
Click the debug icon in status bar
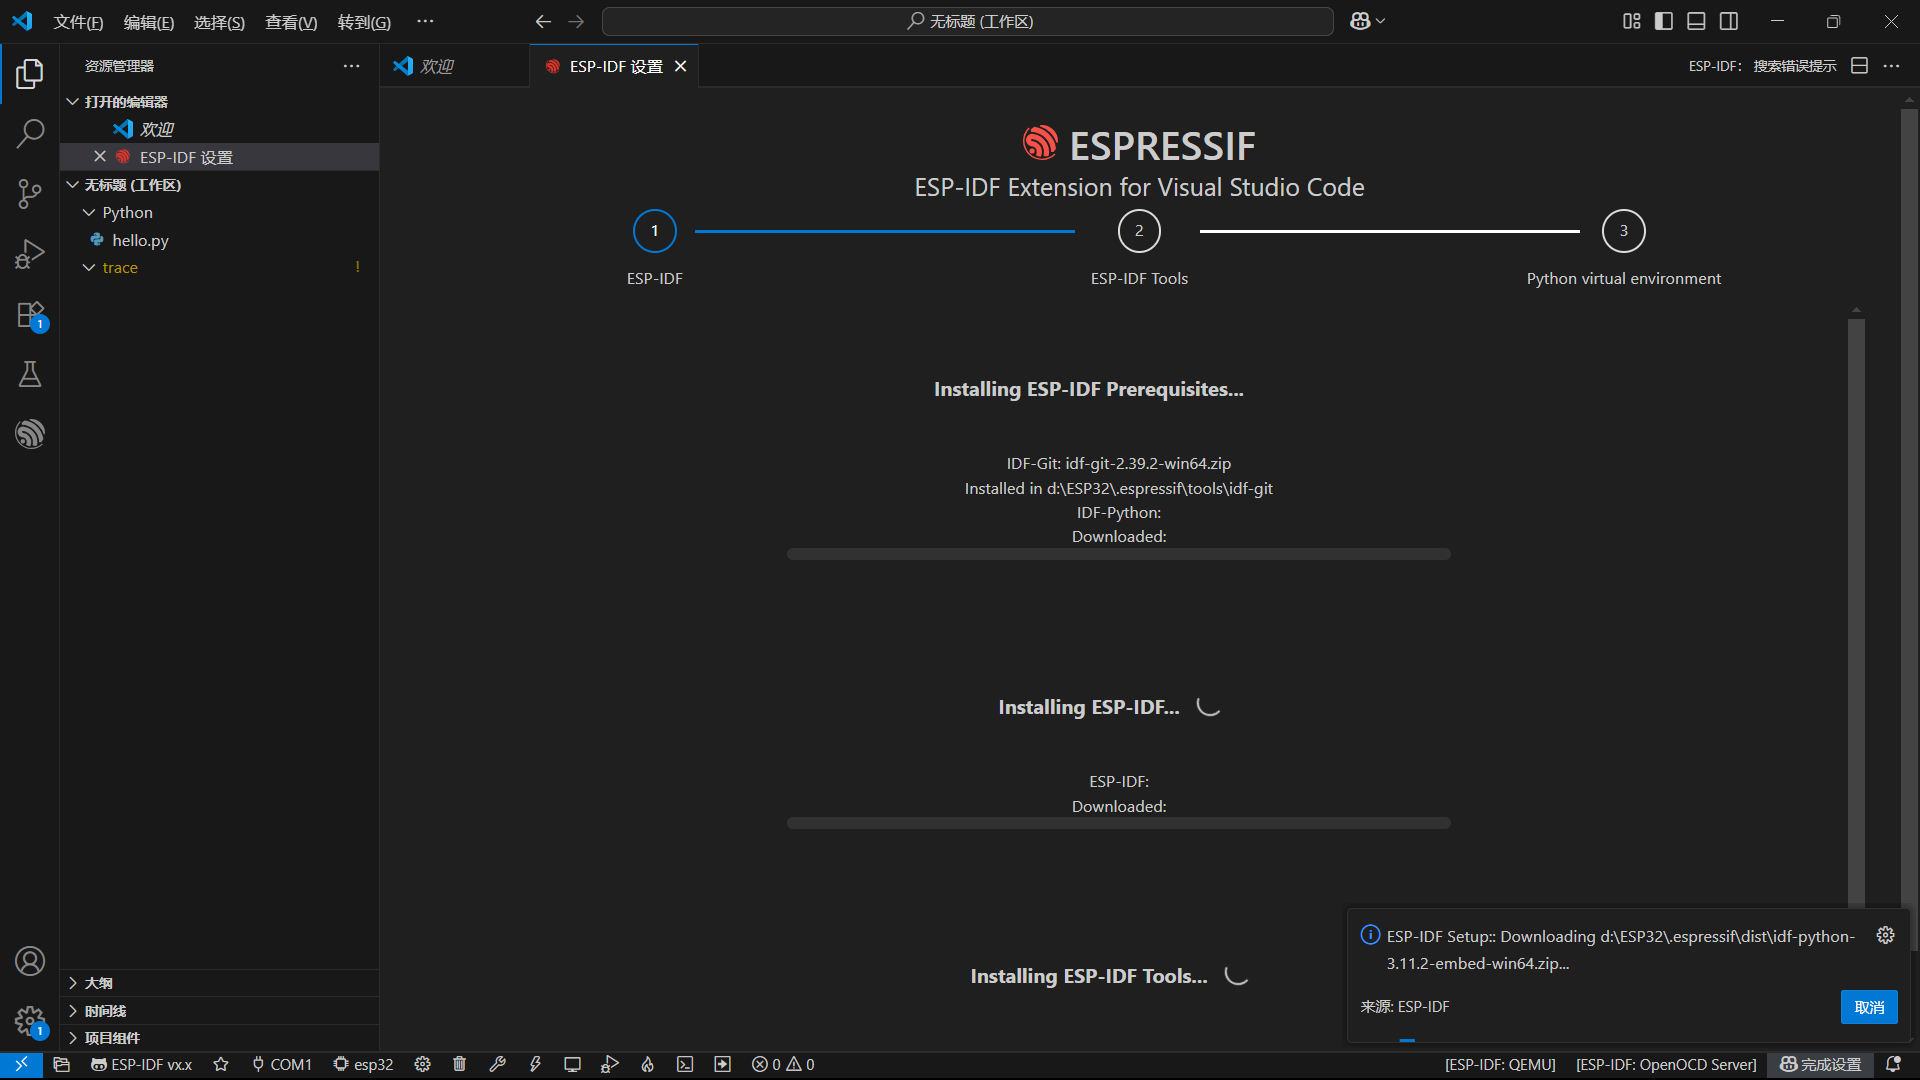tap(610, 1065)
